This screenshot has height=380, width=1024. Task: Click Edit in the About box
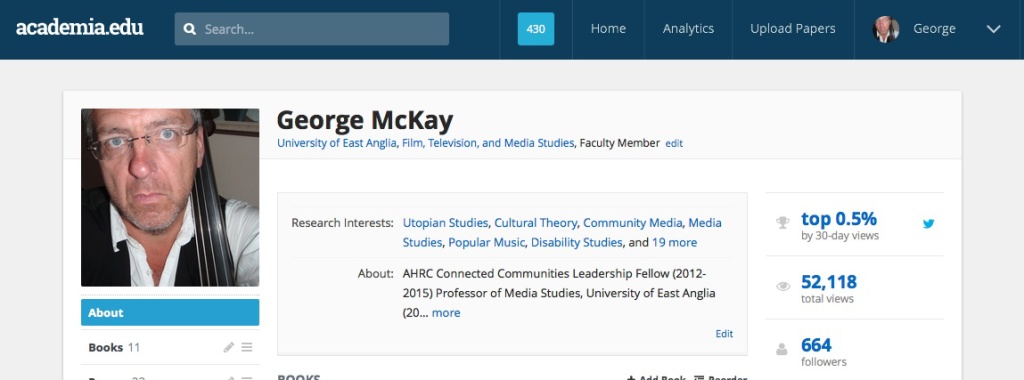724,334
